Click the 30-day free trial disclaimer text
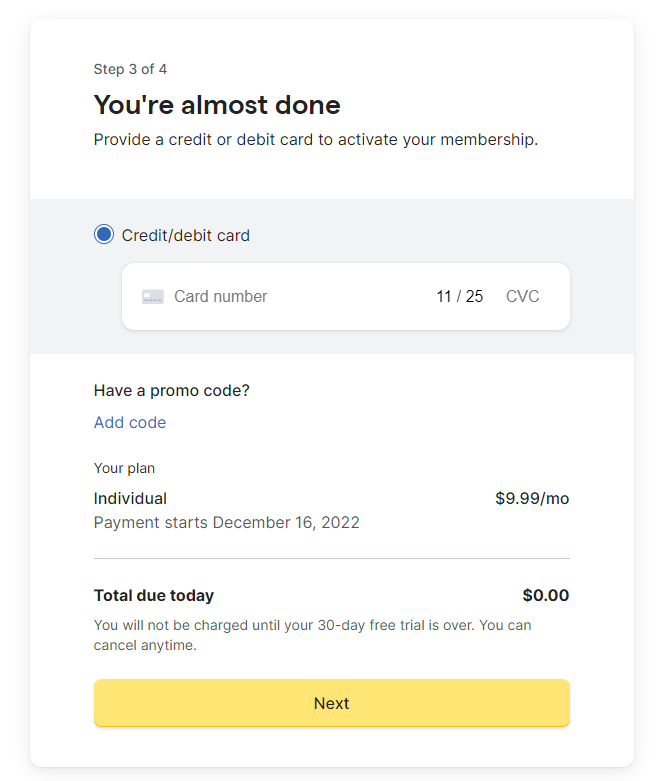This screenshot has width=672, height=781. click(312, 635)
